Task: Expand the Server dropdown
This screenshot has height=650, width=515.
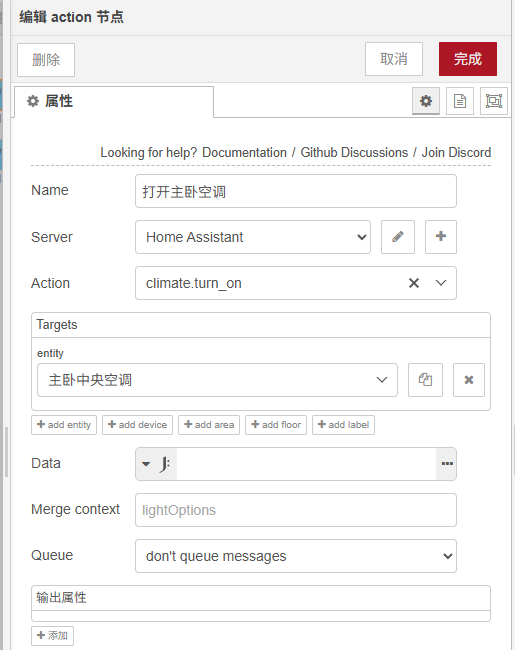Action: 253,237
